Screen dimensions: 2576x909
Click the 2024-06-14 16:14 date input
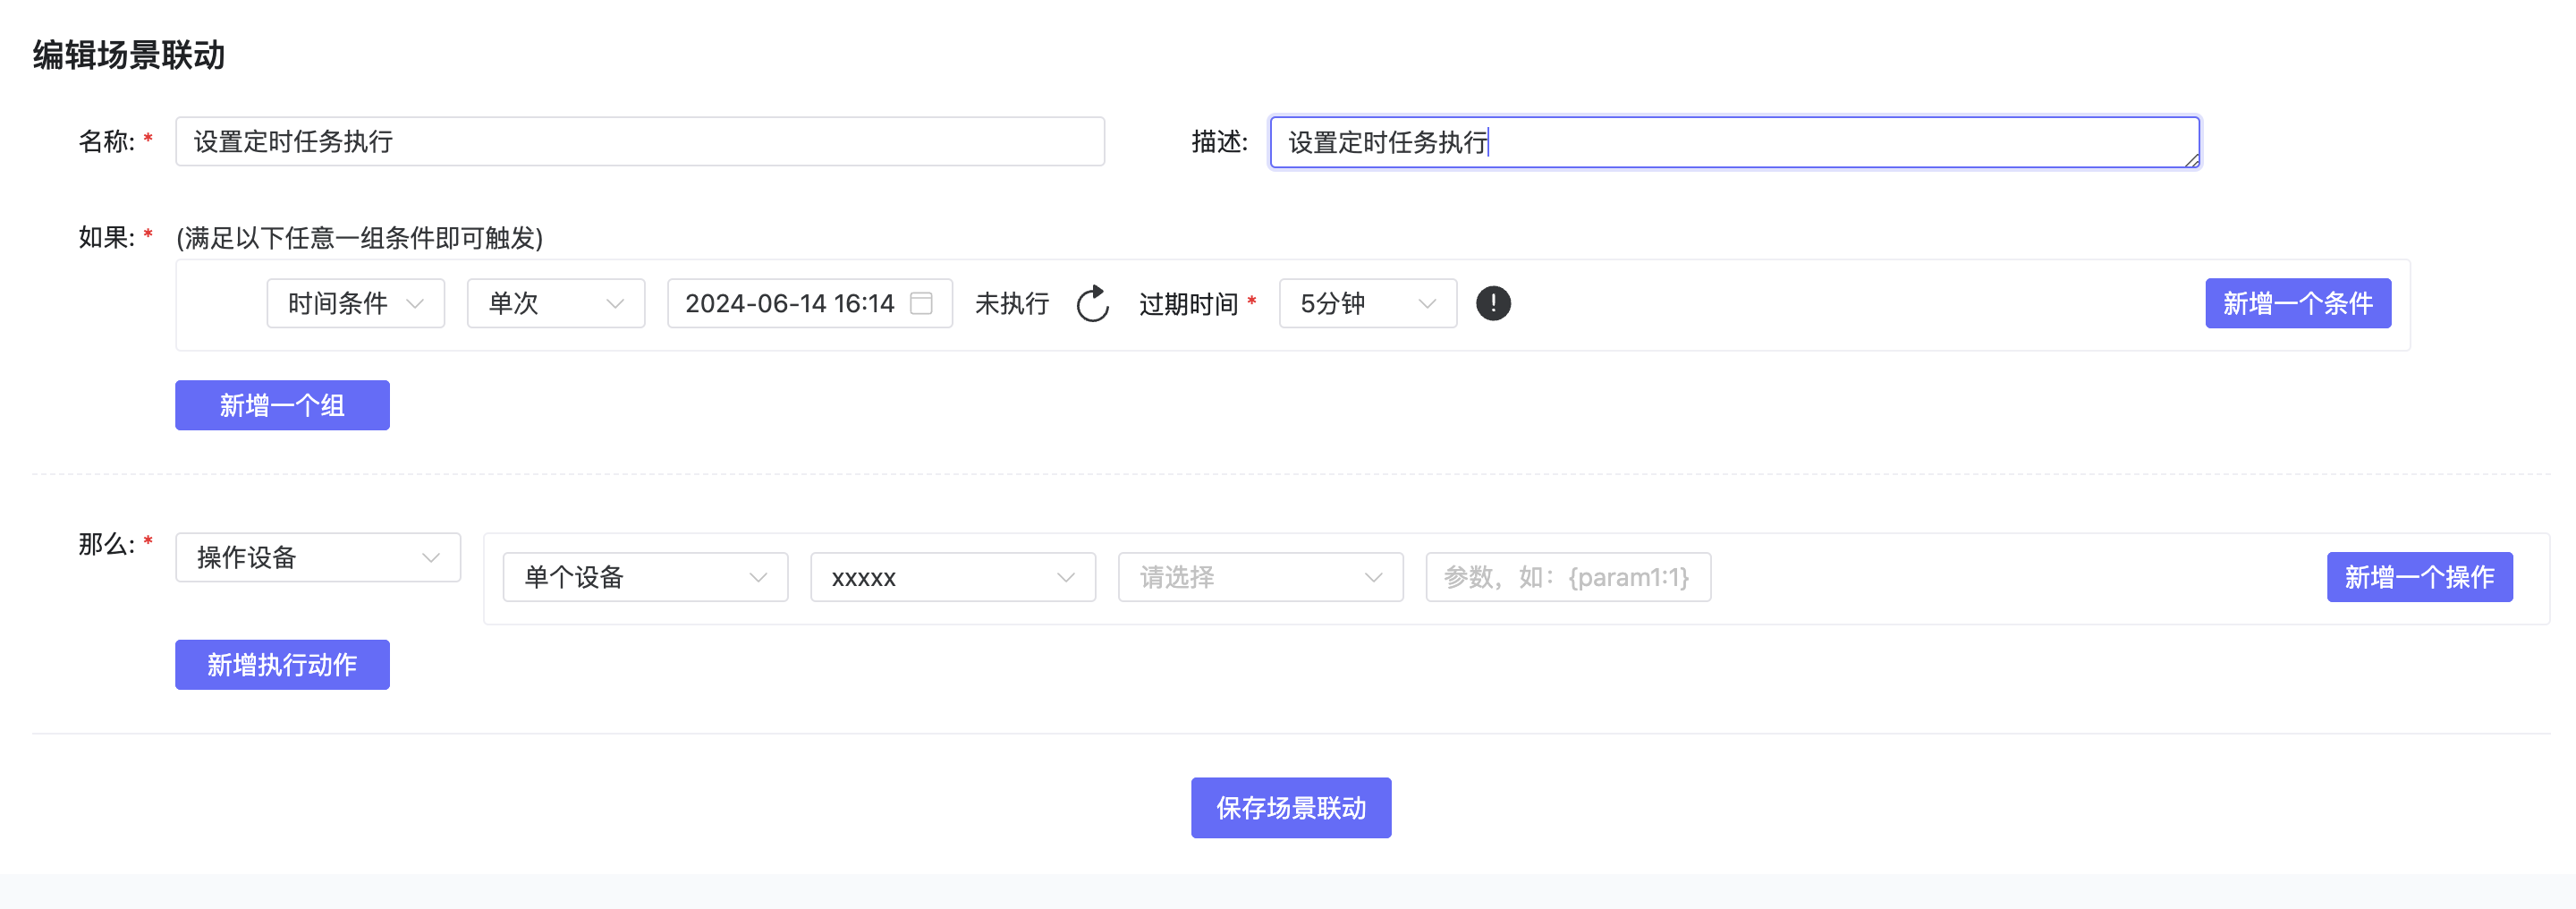pos(790,303)
